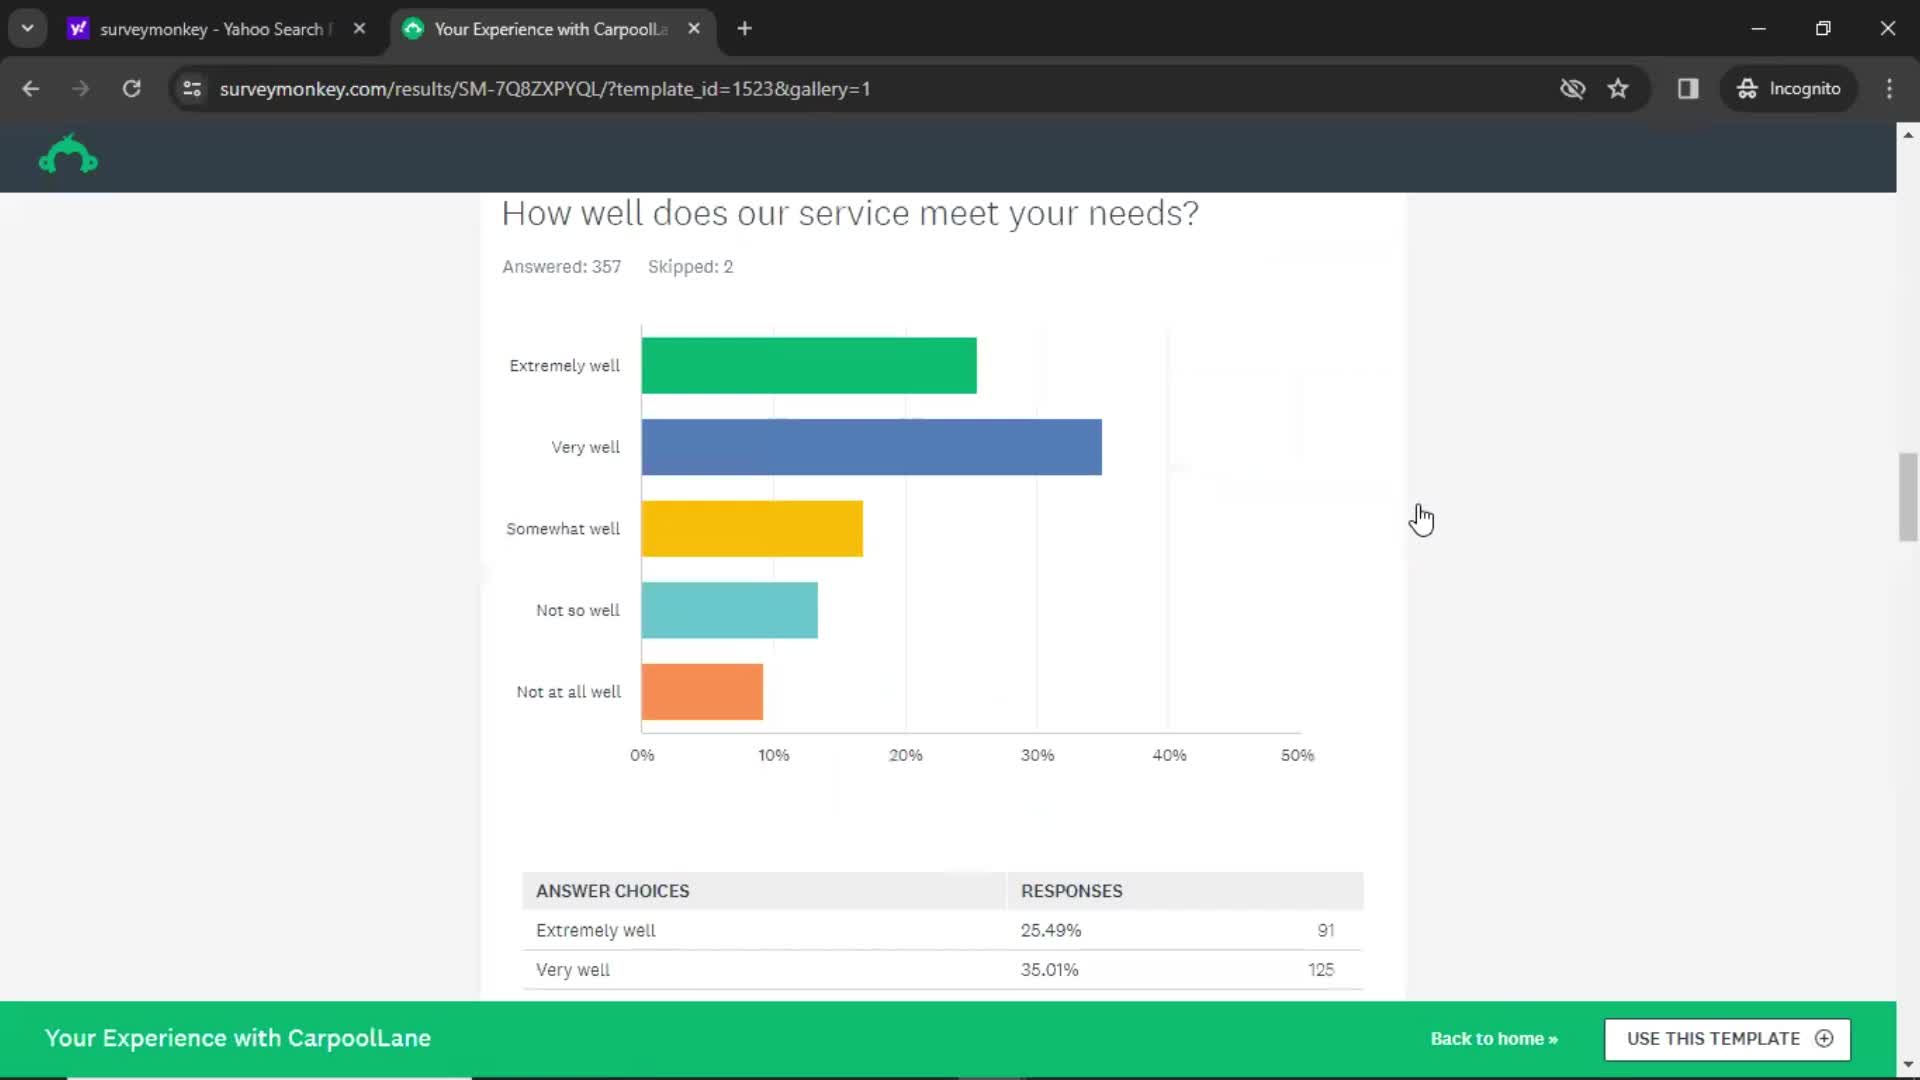Click the 'Answered: 357' text
This screenshot has width=1920, height=1080.
point(561,267)
